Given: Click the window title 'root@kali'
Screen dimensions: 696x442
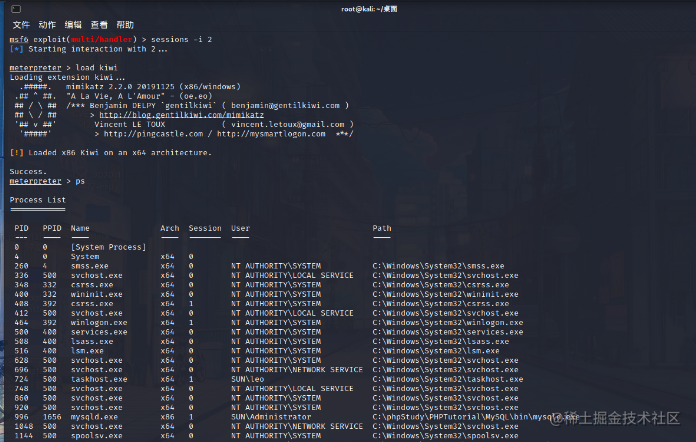Looking at the screenshot, I should (x=369, y=9).
